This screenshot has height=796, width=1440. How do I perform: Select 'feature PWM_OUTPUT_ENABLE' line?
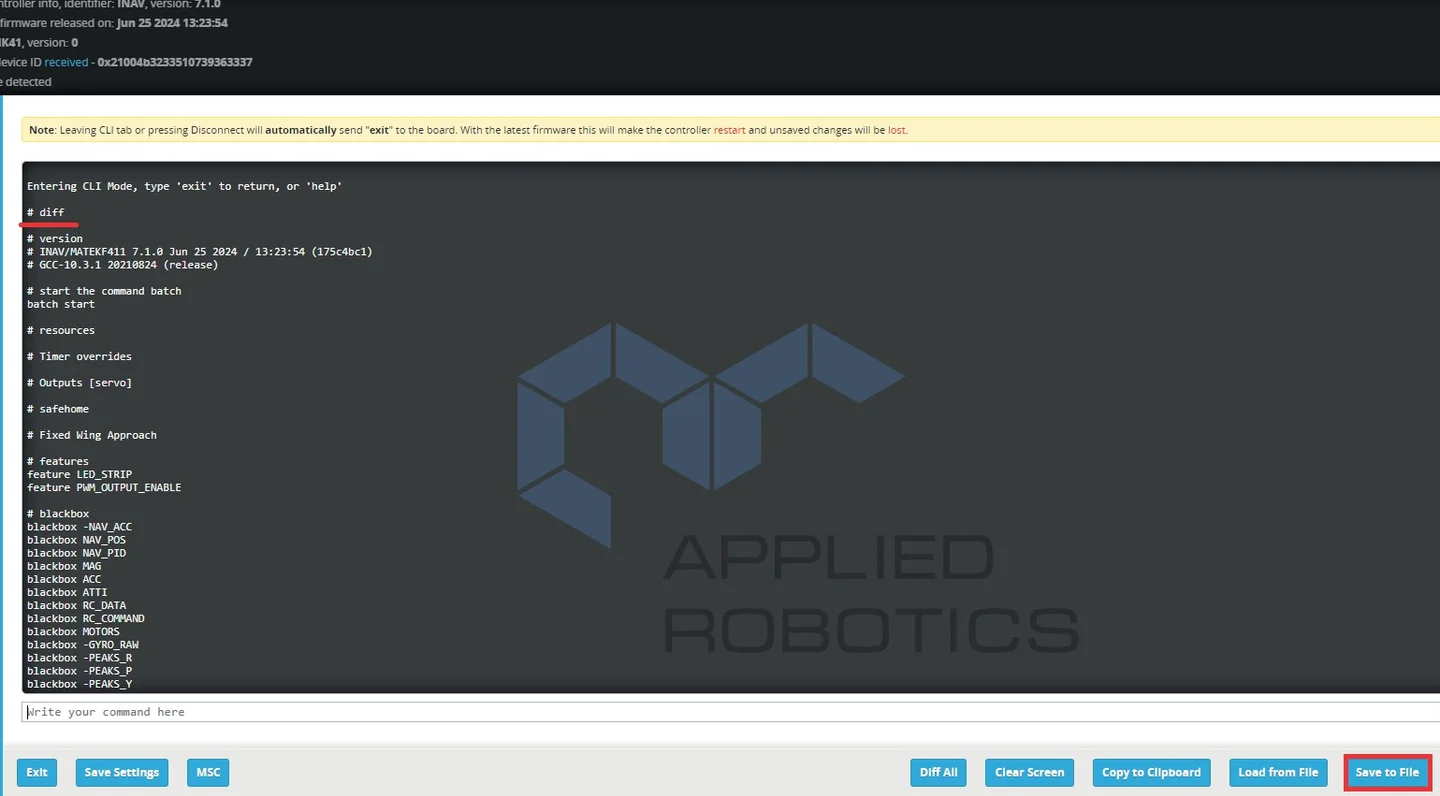click(104, 487)
